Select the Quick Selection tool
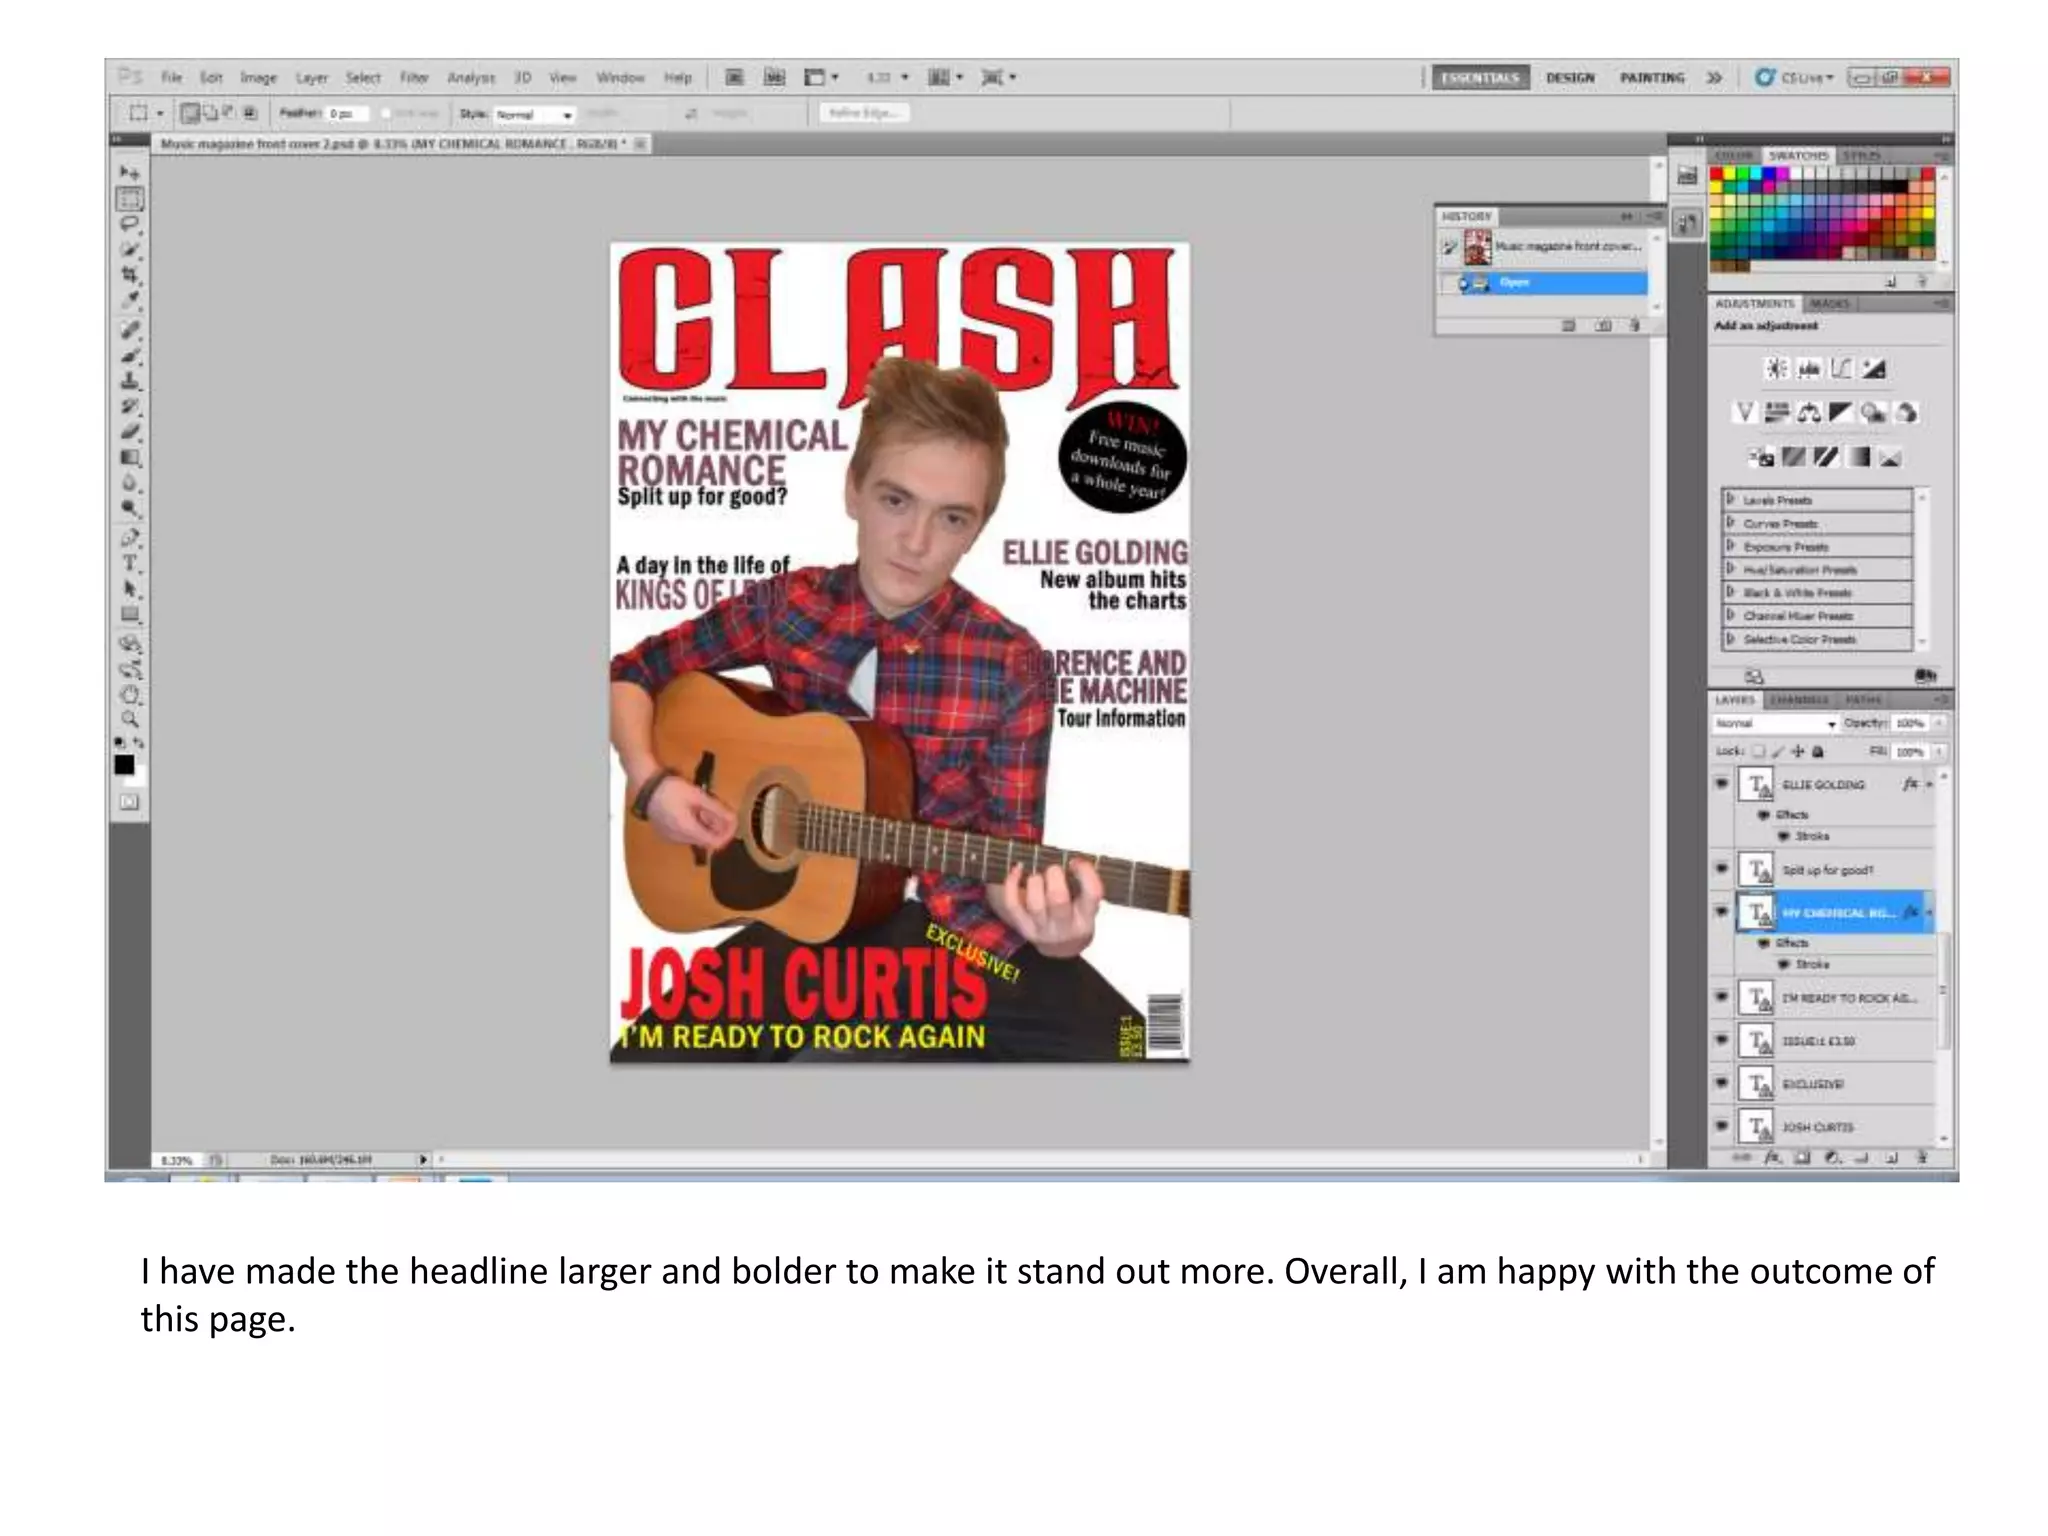 [130, 249]
